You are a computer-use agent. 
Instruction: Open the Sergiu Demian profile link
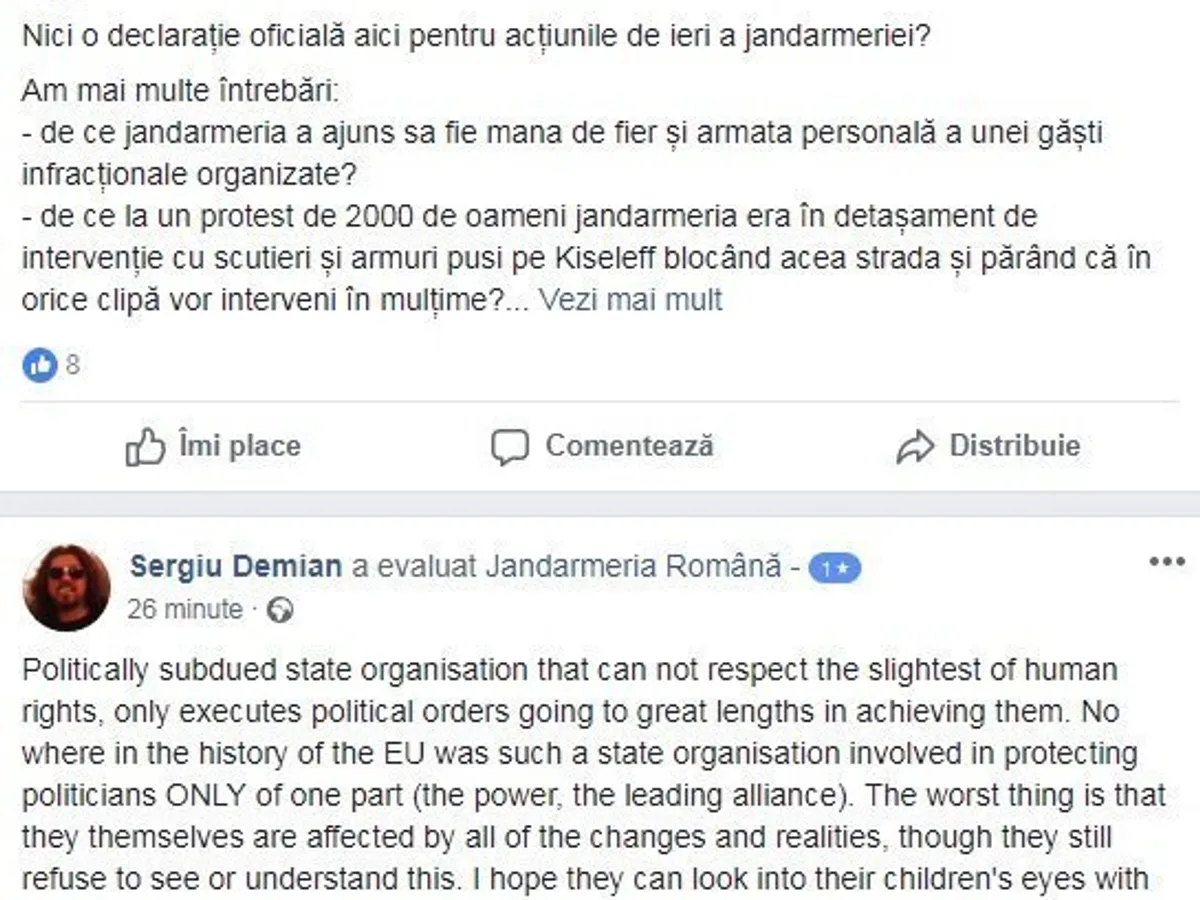[235, 567]
